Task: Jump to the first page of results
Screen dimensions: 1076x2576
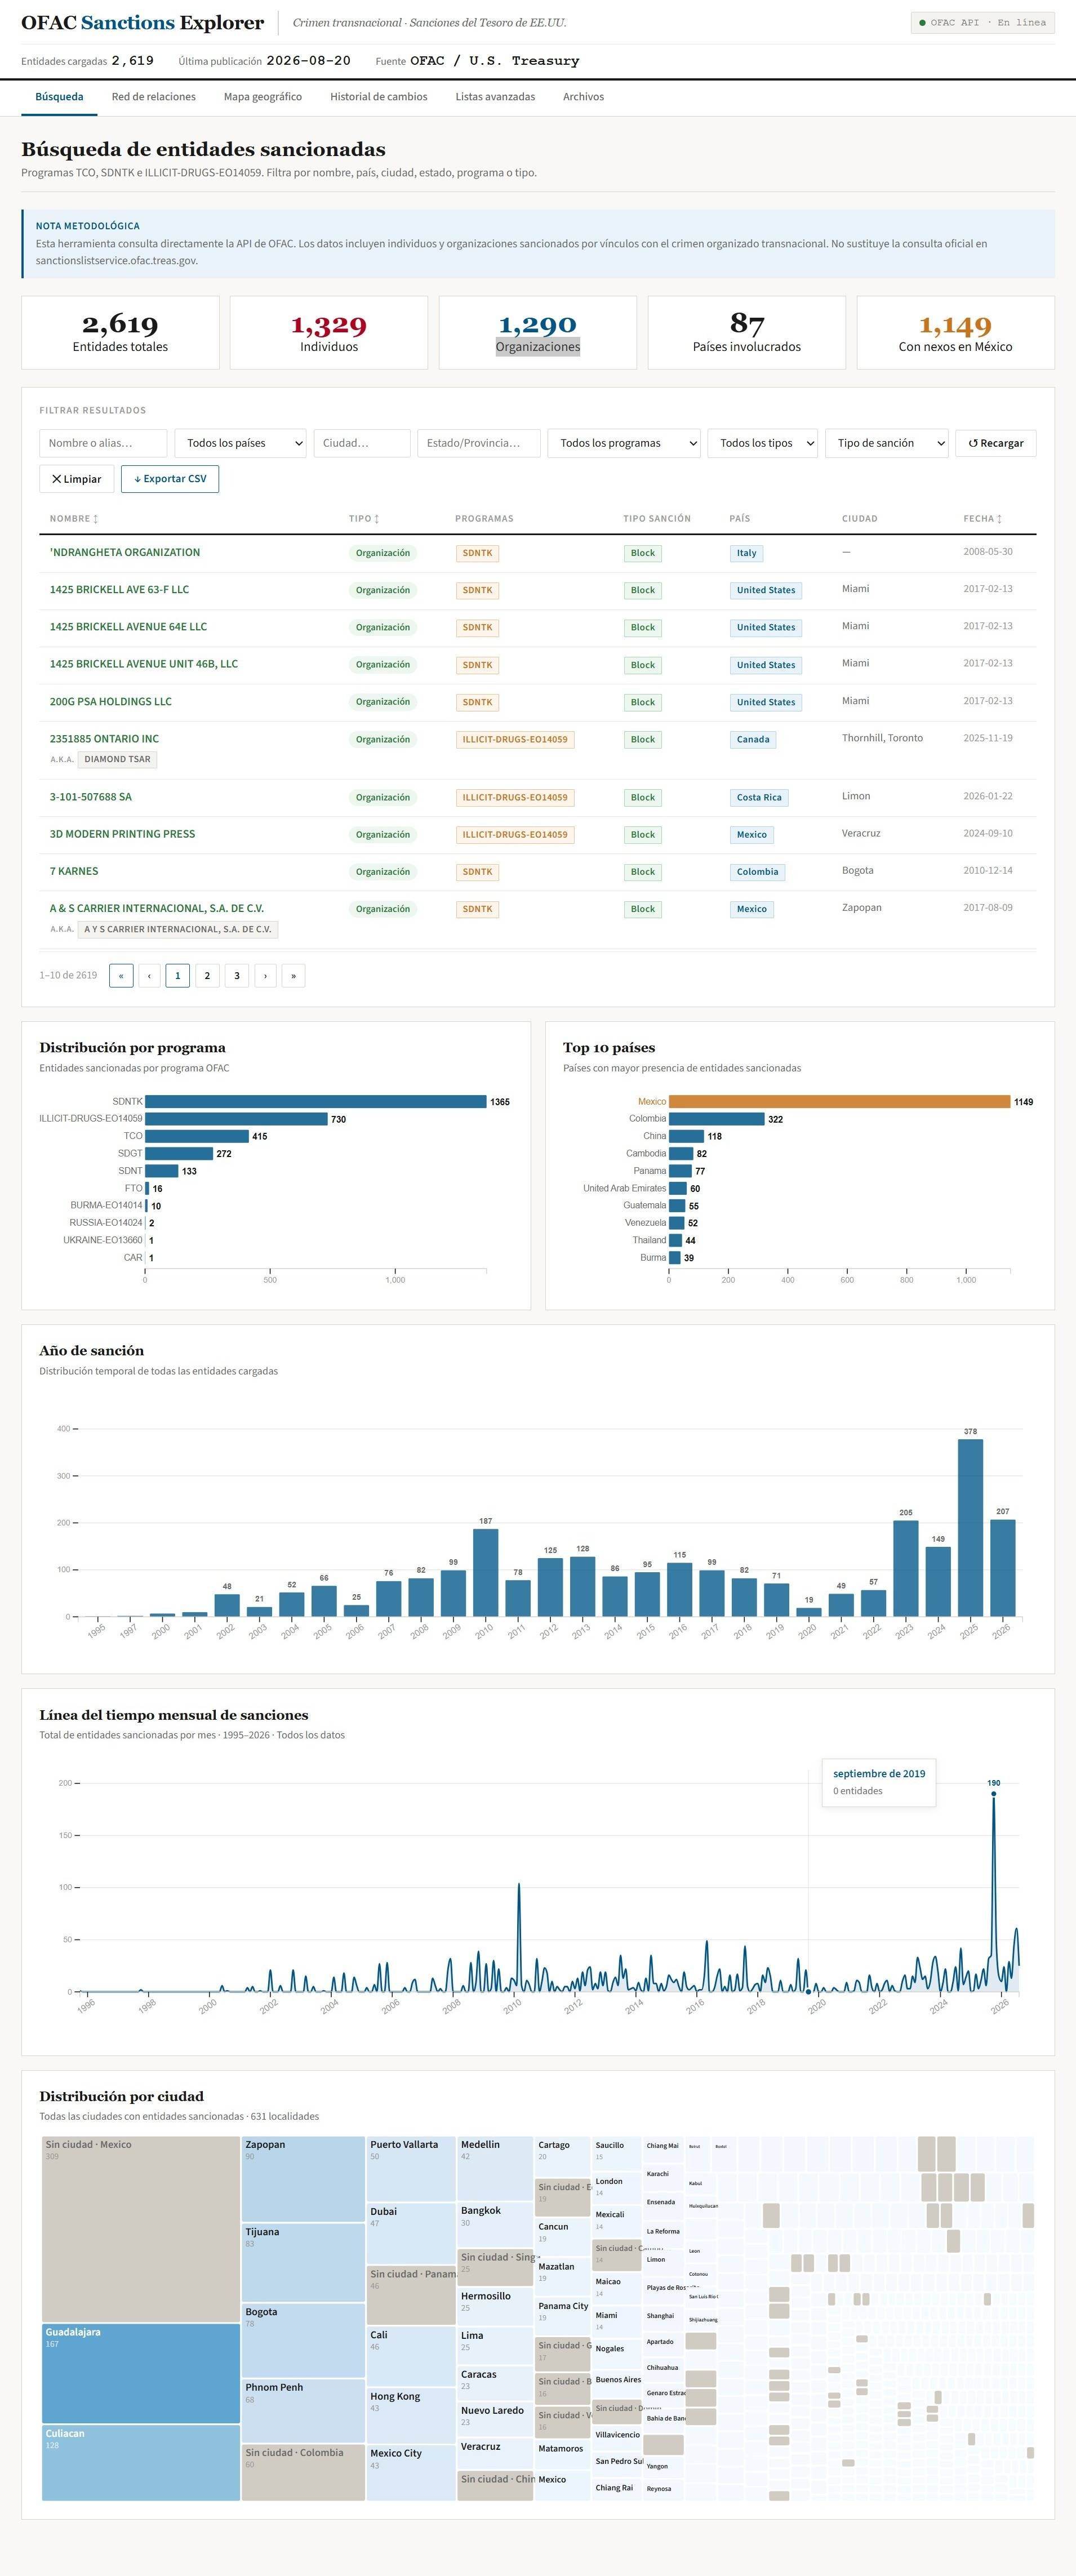Action: (x=121, y=975)
